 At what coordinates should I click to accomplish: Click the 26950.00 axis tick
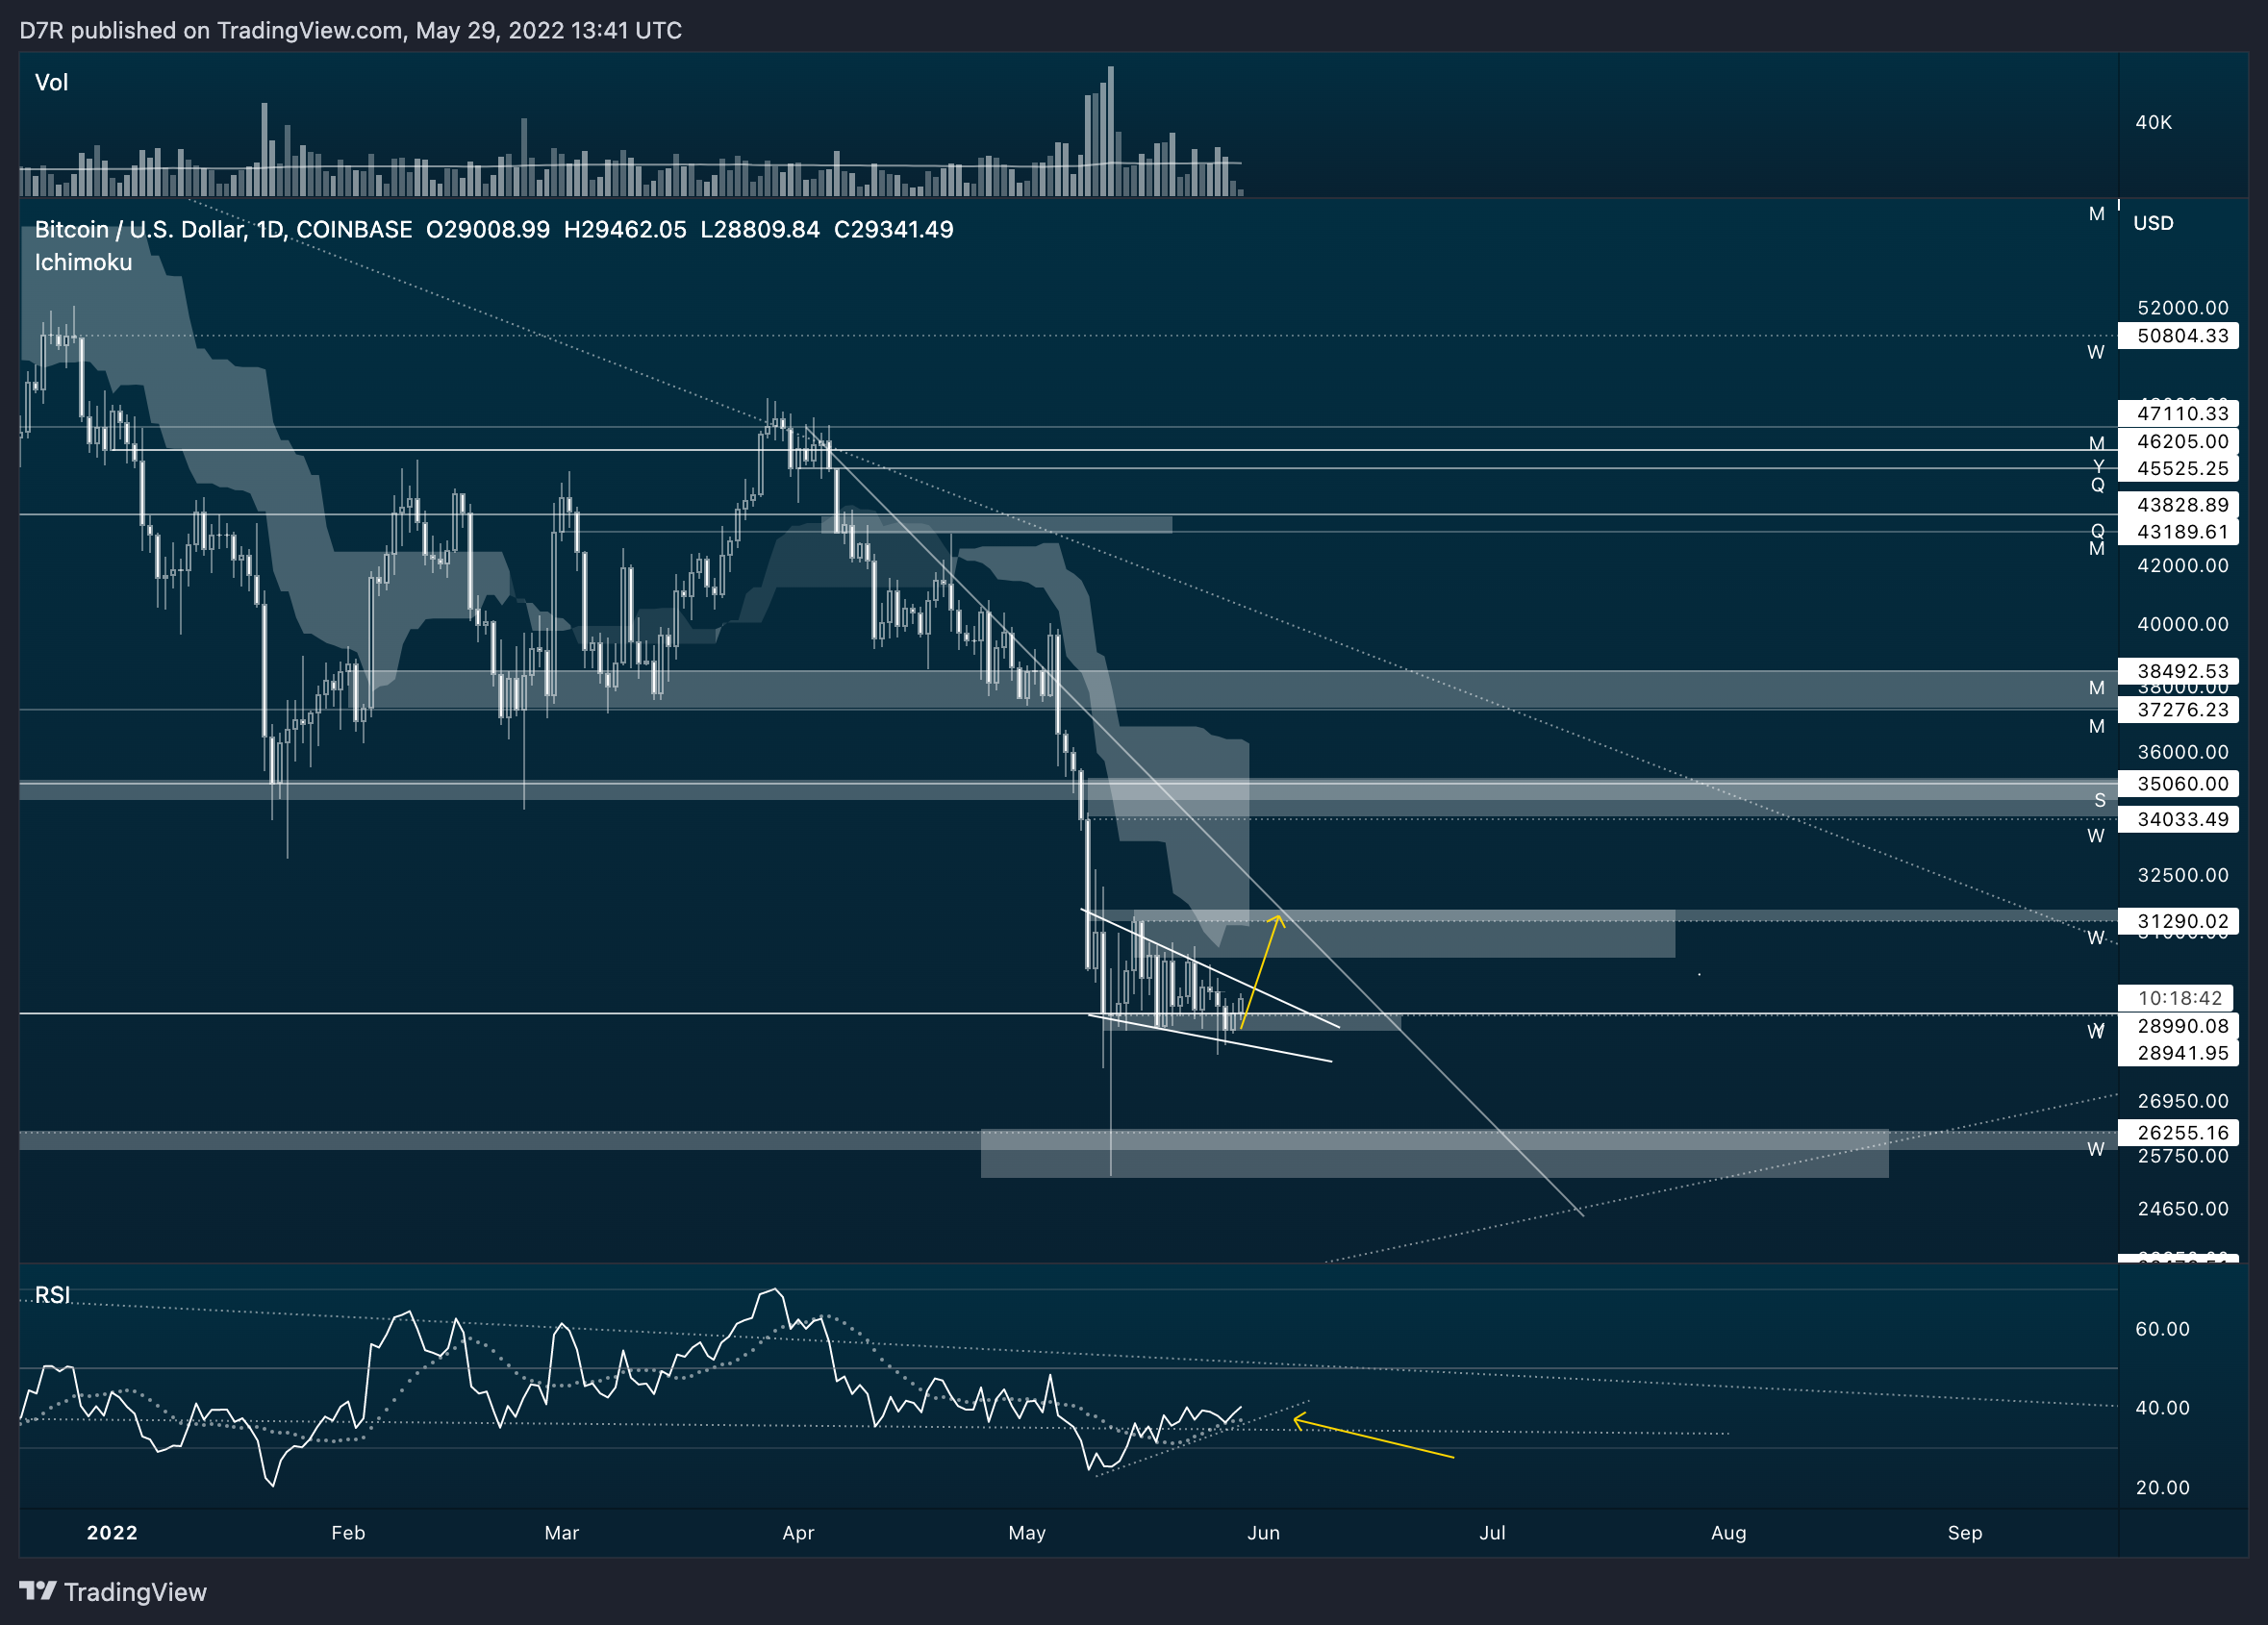point(2183,1101)
